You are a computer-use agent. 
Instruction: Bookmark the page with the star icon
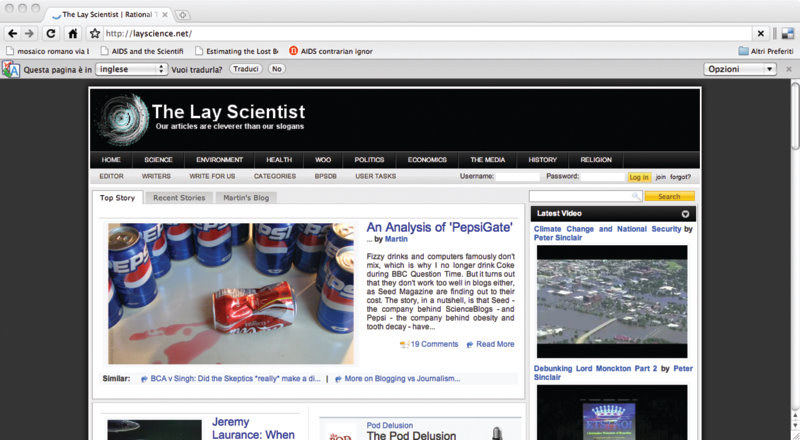point(95,34)
